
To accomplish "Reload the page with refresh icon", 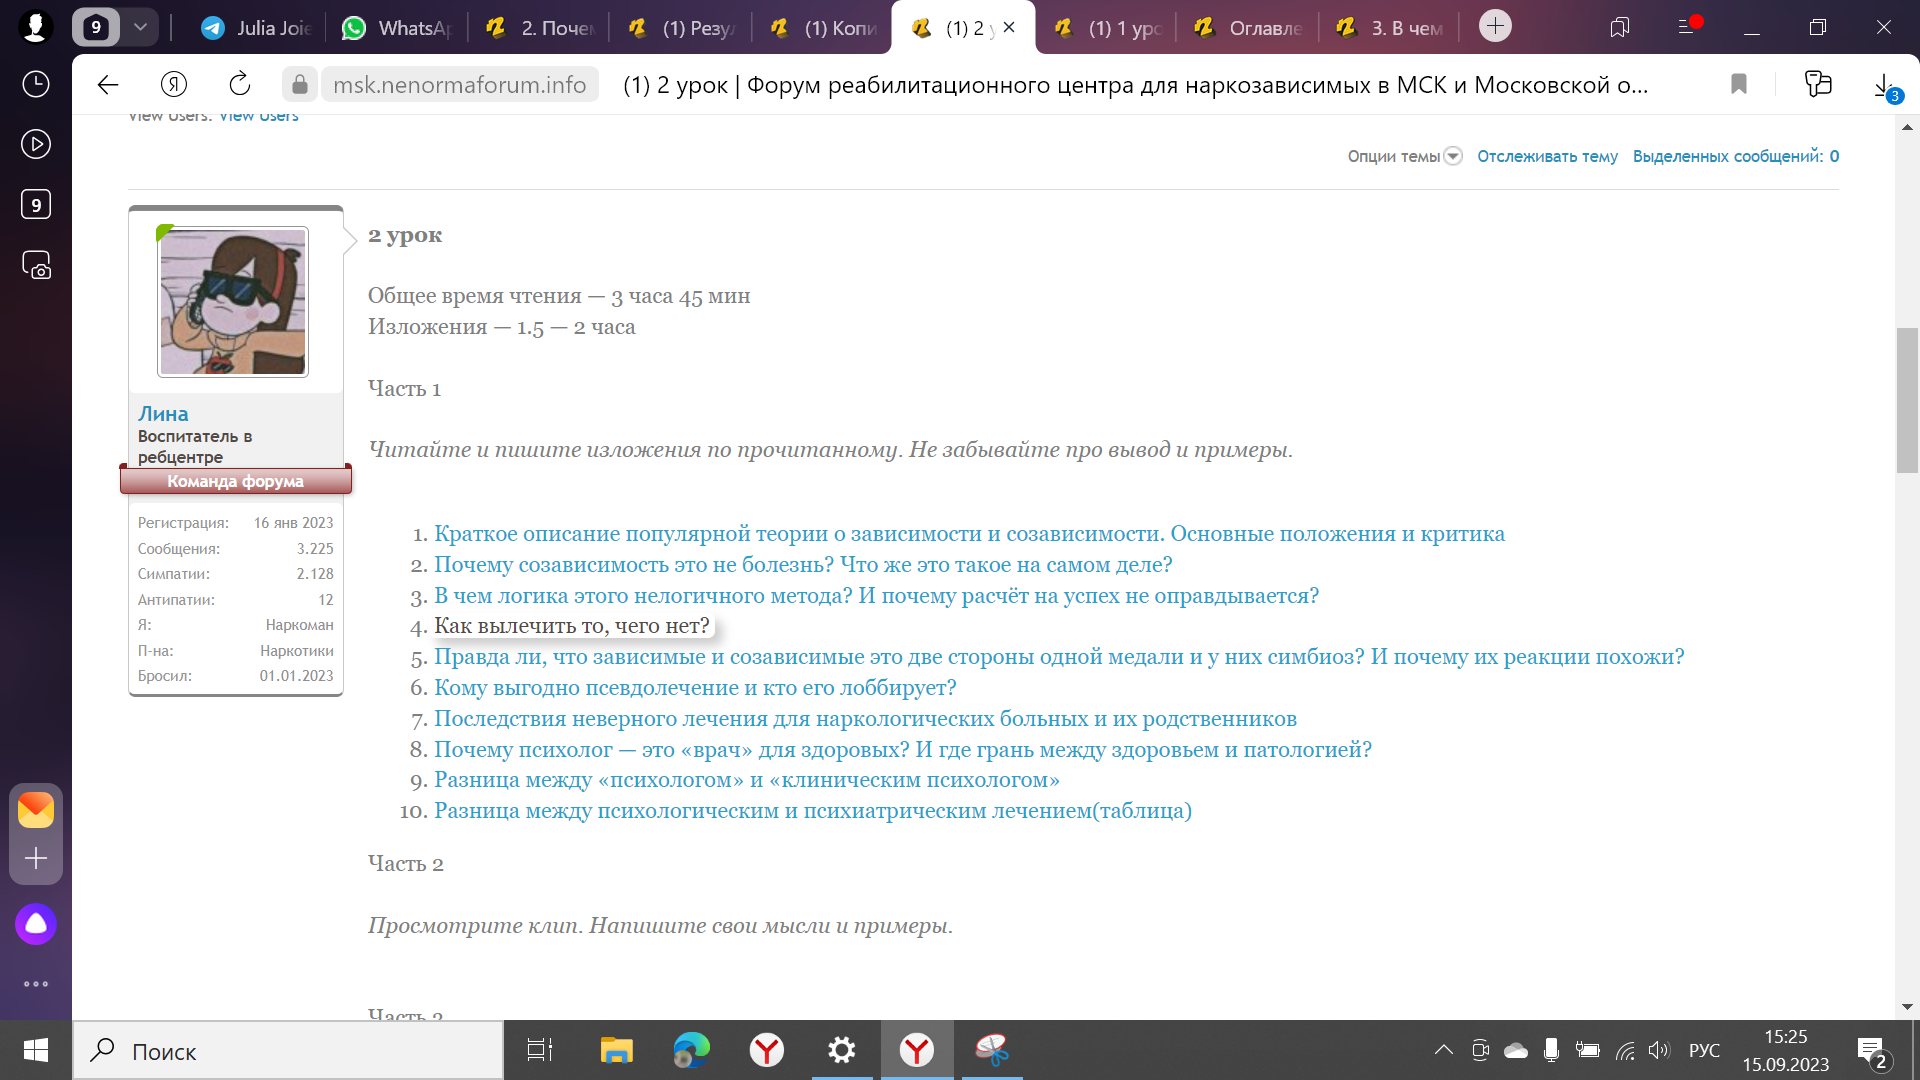I will click(239, 85).
